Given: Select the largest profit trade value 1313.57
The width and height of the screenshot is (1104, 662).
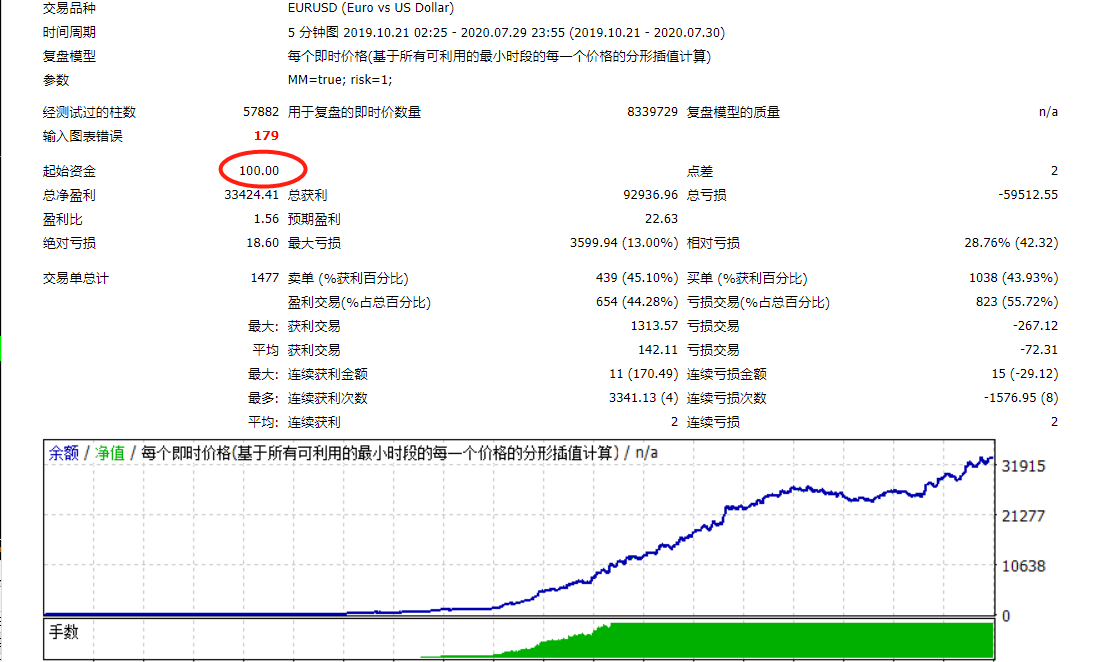Looking at the screenshot, I should click(x=654, y=326).
